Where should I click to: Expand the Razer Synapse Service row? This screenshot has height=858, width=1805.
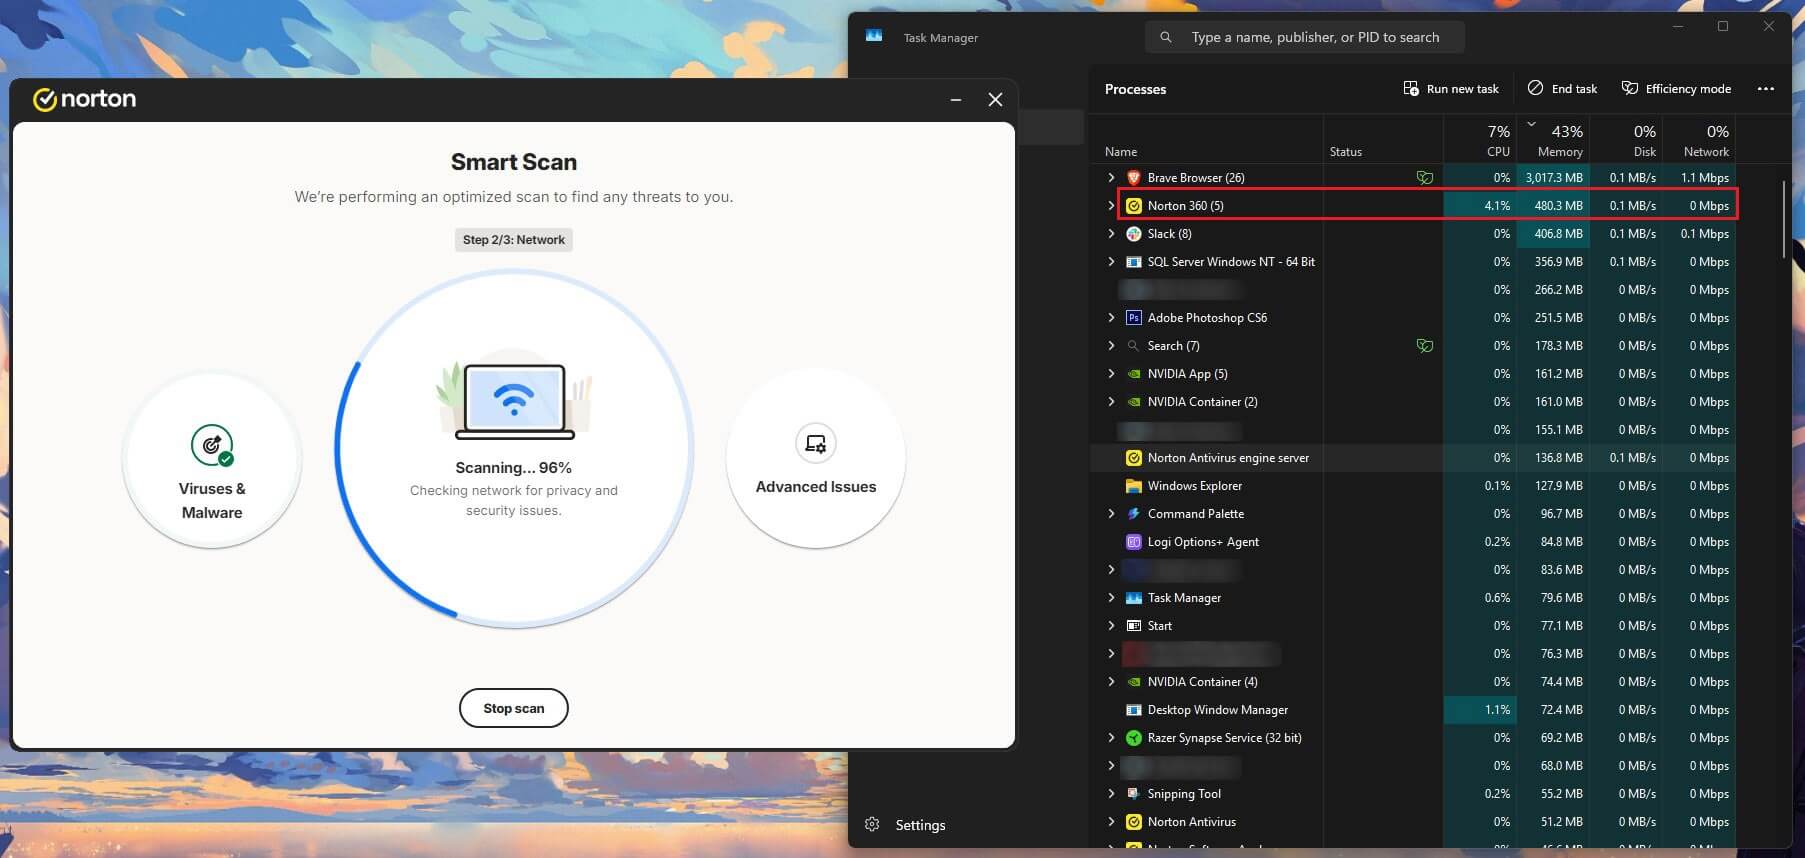(x=1111, y=738)
